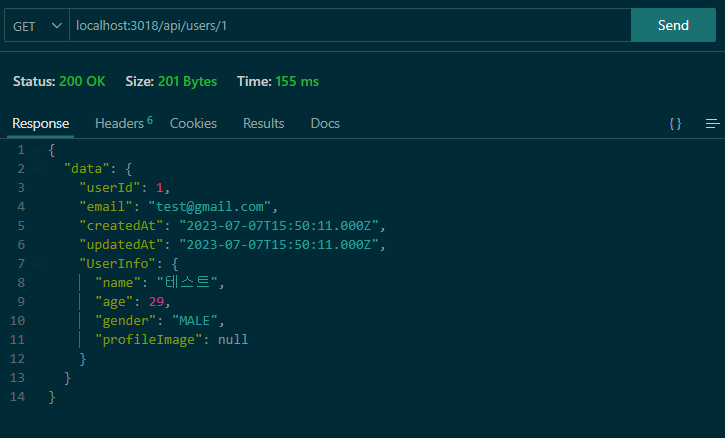Click the "userId" key
This screenshot has height=438, width=725.
(110, 187)
